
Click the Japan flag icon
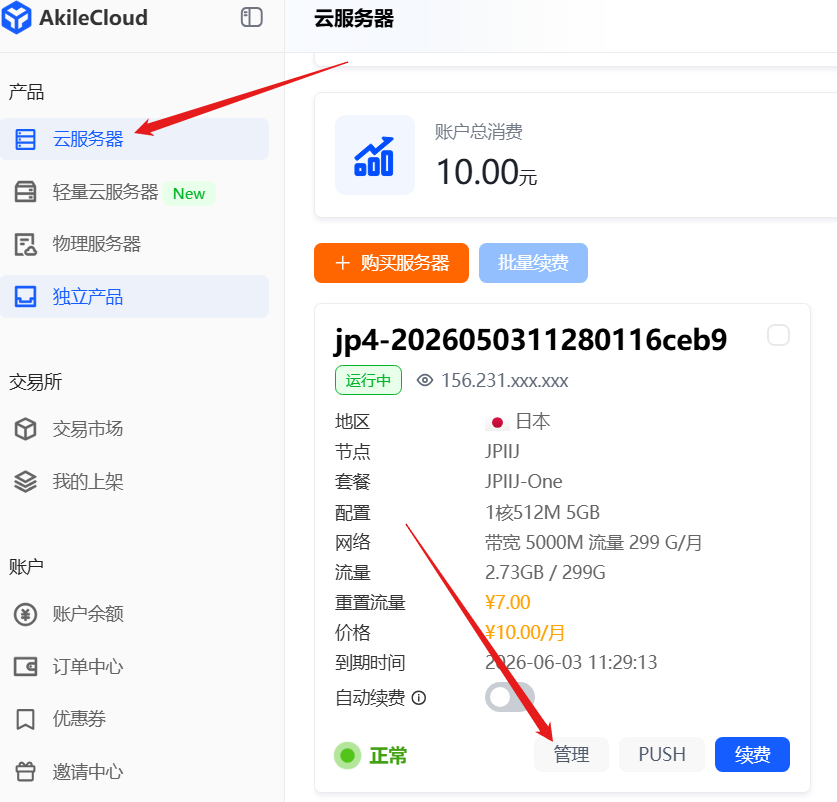coord(497,422)
